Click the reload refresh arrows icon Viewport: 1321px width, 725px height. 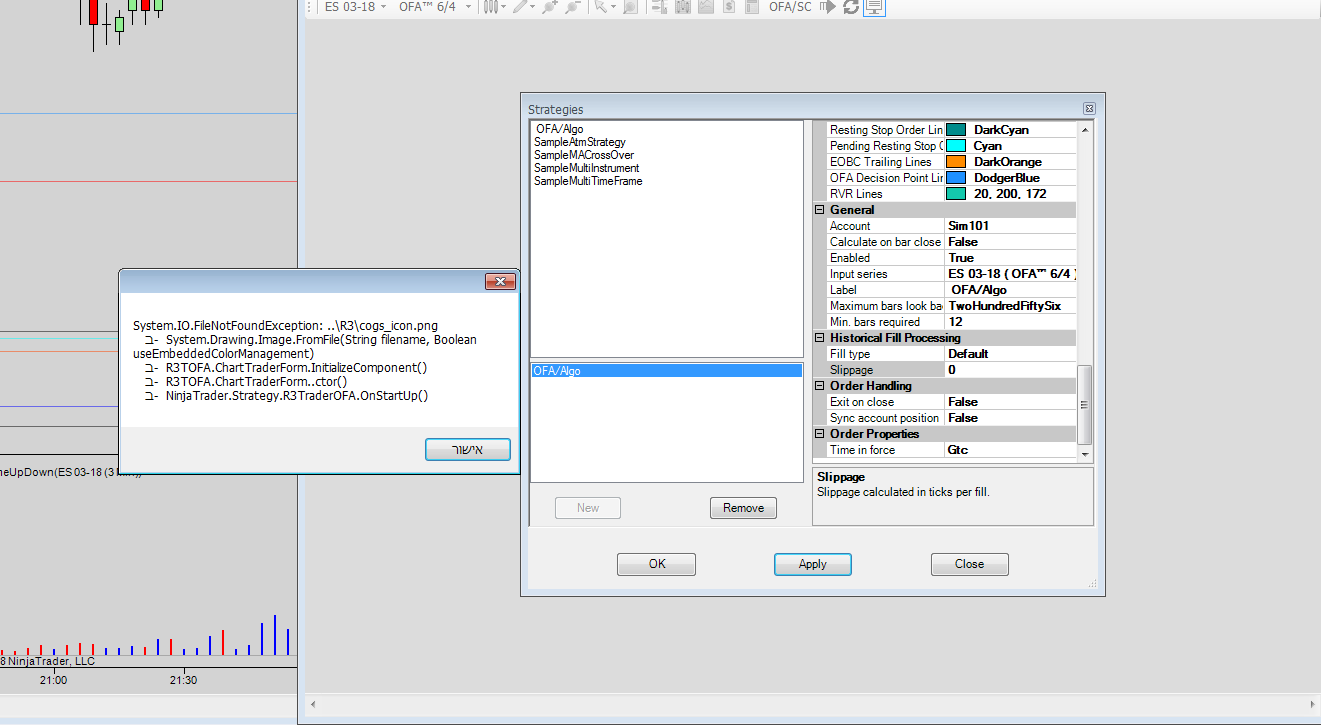(851, 7)
